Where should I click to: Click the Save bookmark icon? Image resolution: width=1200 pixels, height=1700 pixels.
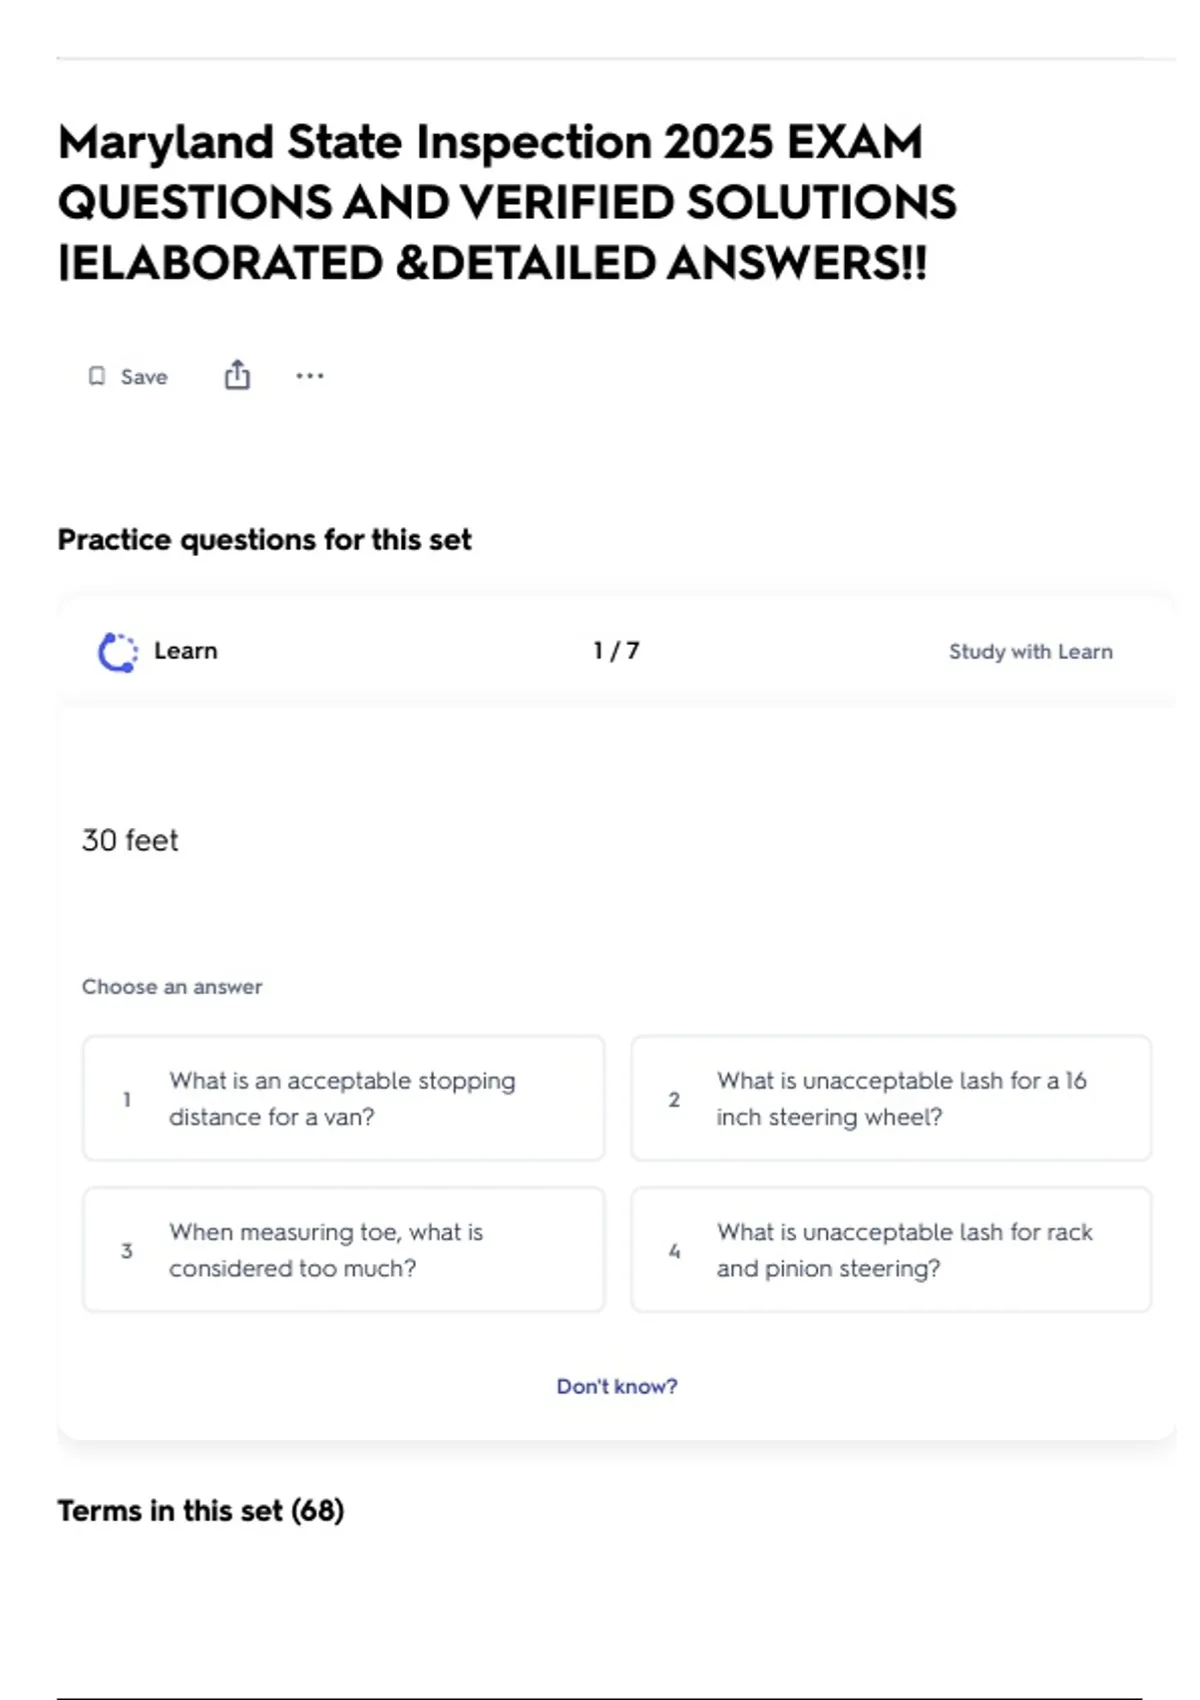[97, 376]
